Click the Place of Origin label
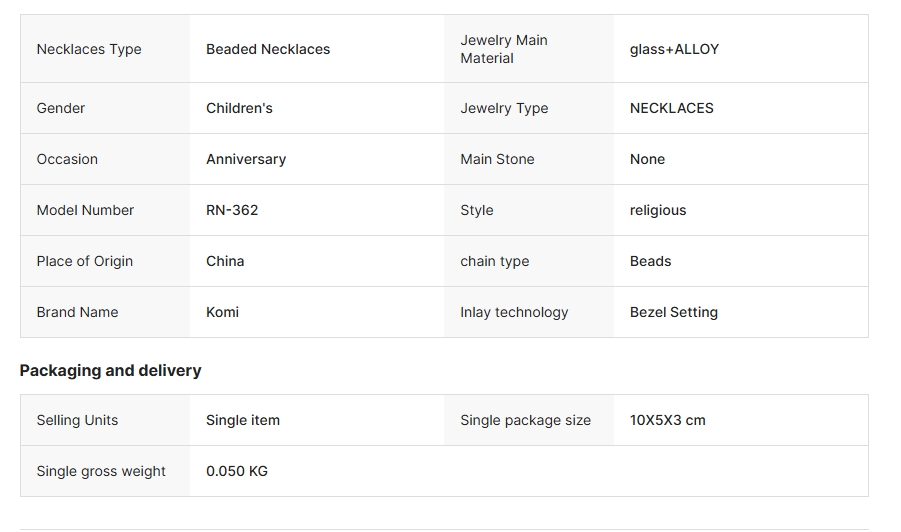This screenshot has width=901, height=532. (x=84, y=261)
